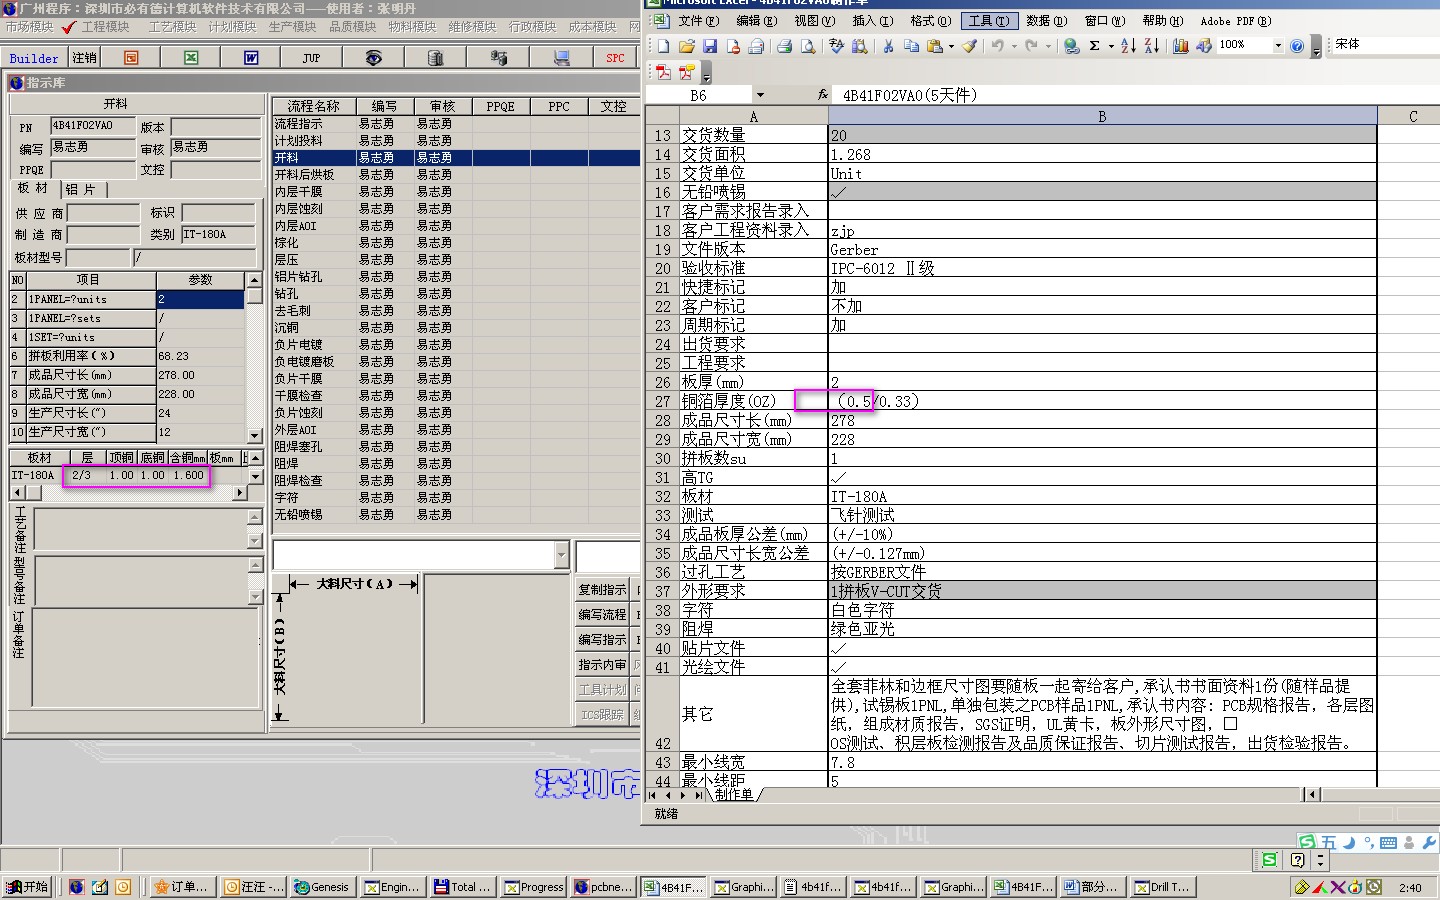Click the PN input field 4B41F02VA0
The width and height of the screenshot is (1440, 900).
tap(93, 126)
